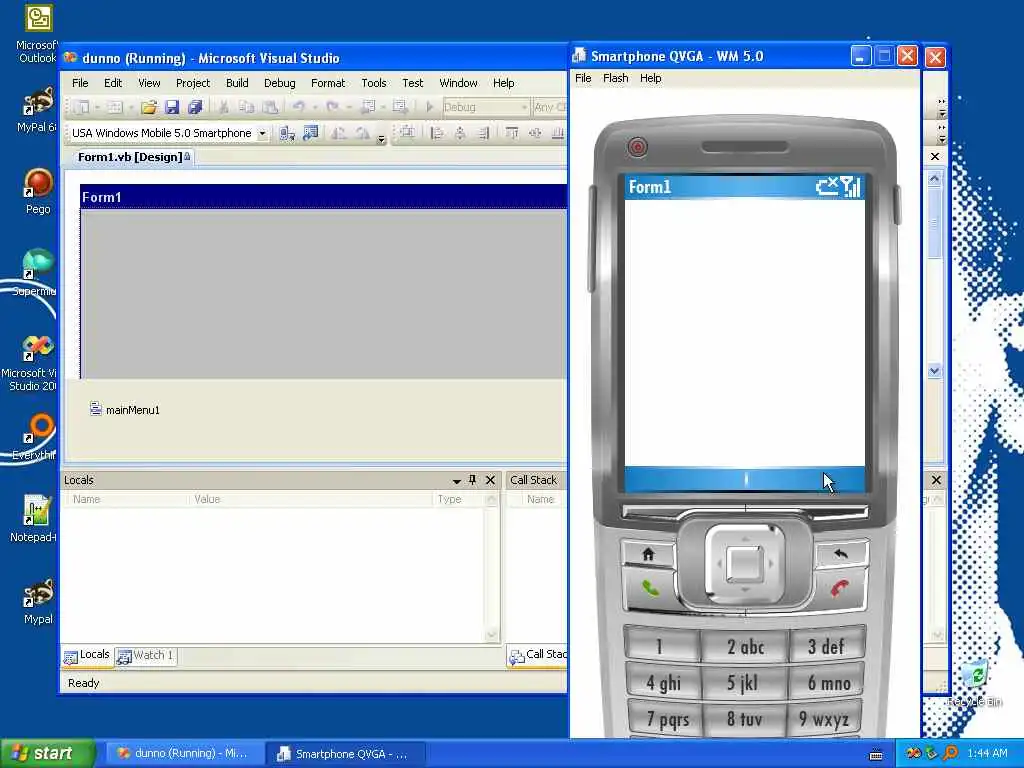Open Locals panel window position dropdown
This screenshot has width=1024, height=768.
pos(456,481)
